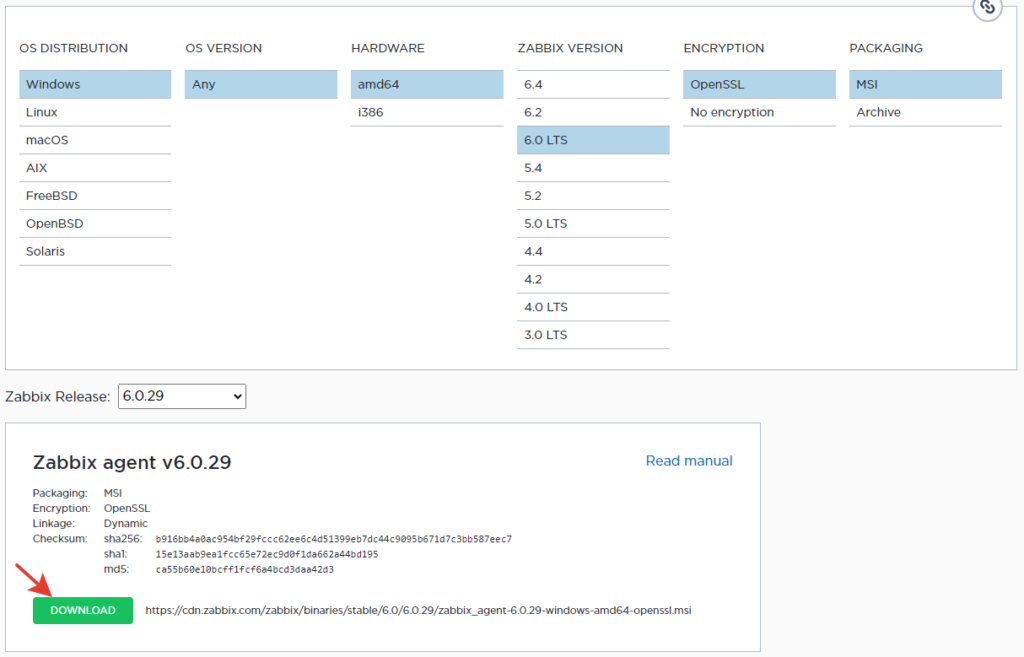Click the sha1 checksum value

(x=266, y=554)
